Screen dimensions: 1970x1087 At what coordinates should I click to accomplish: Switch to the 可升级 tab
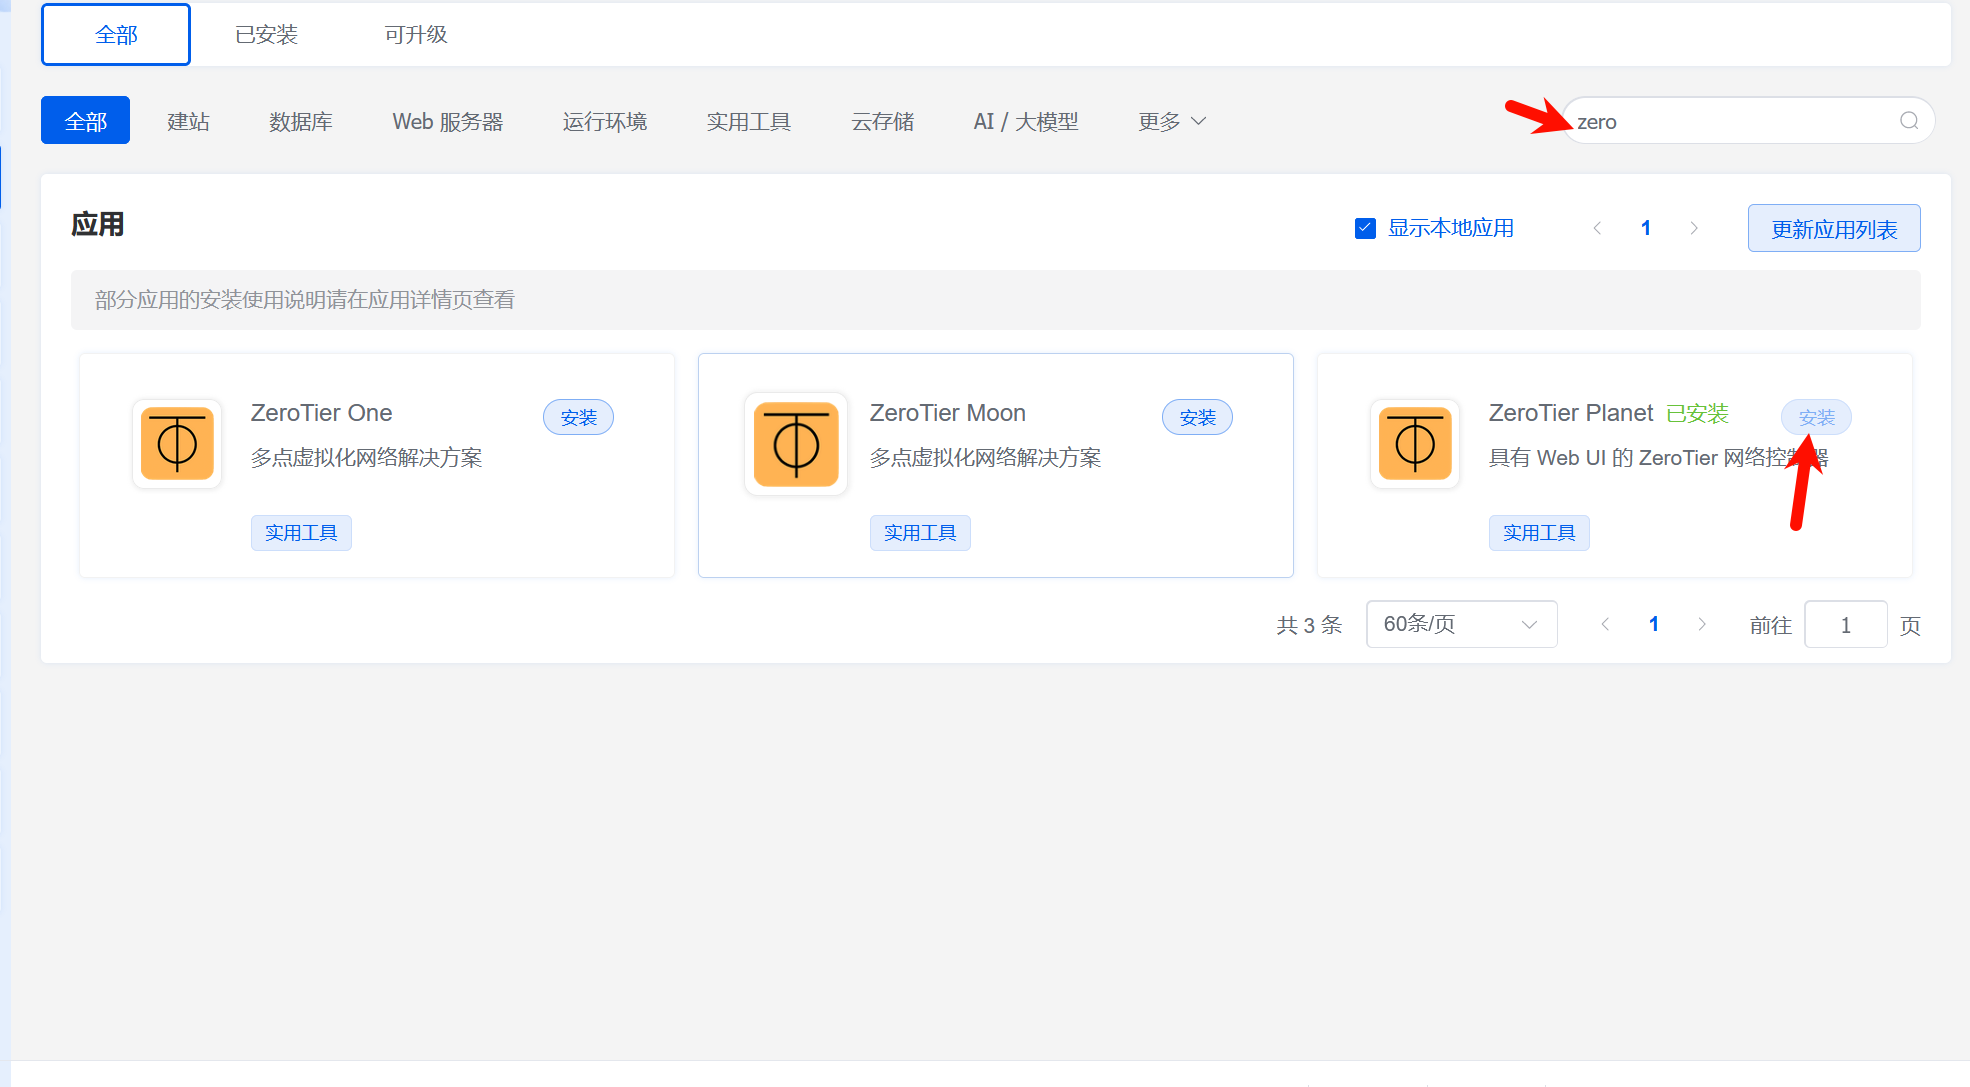click(416, 35)
